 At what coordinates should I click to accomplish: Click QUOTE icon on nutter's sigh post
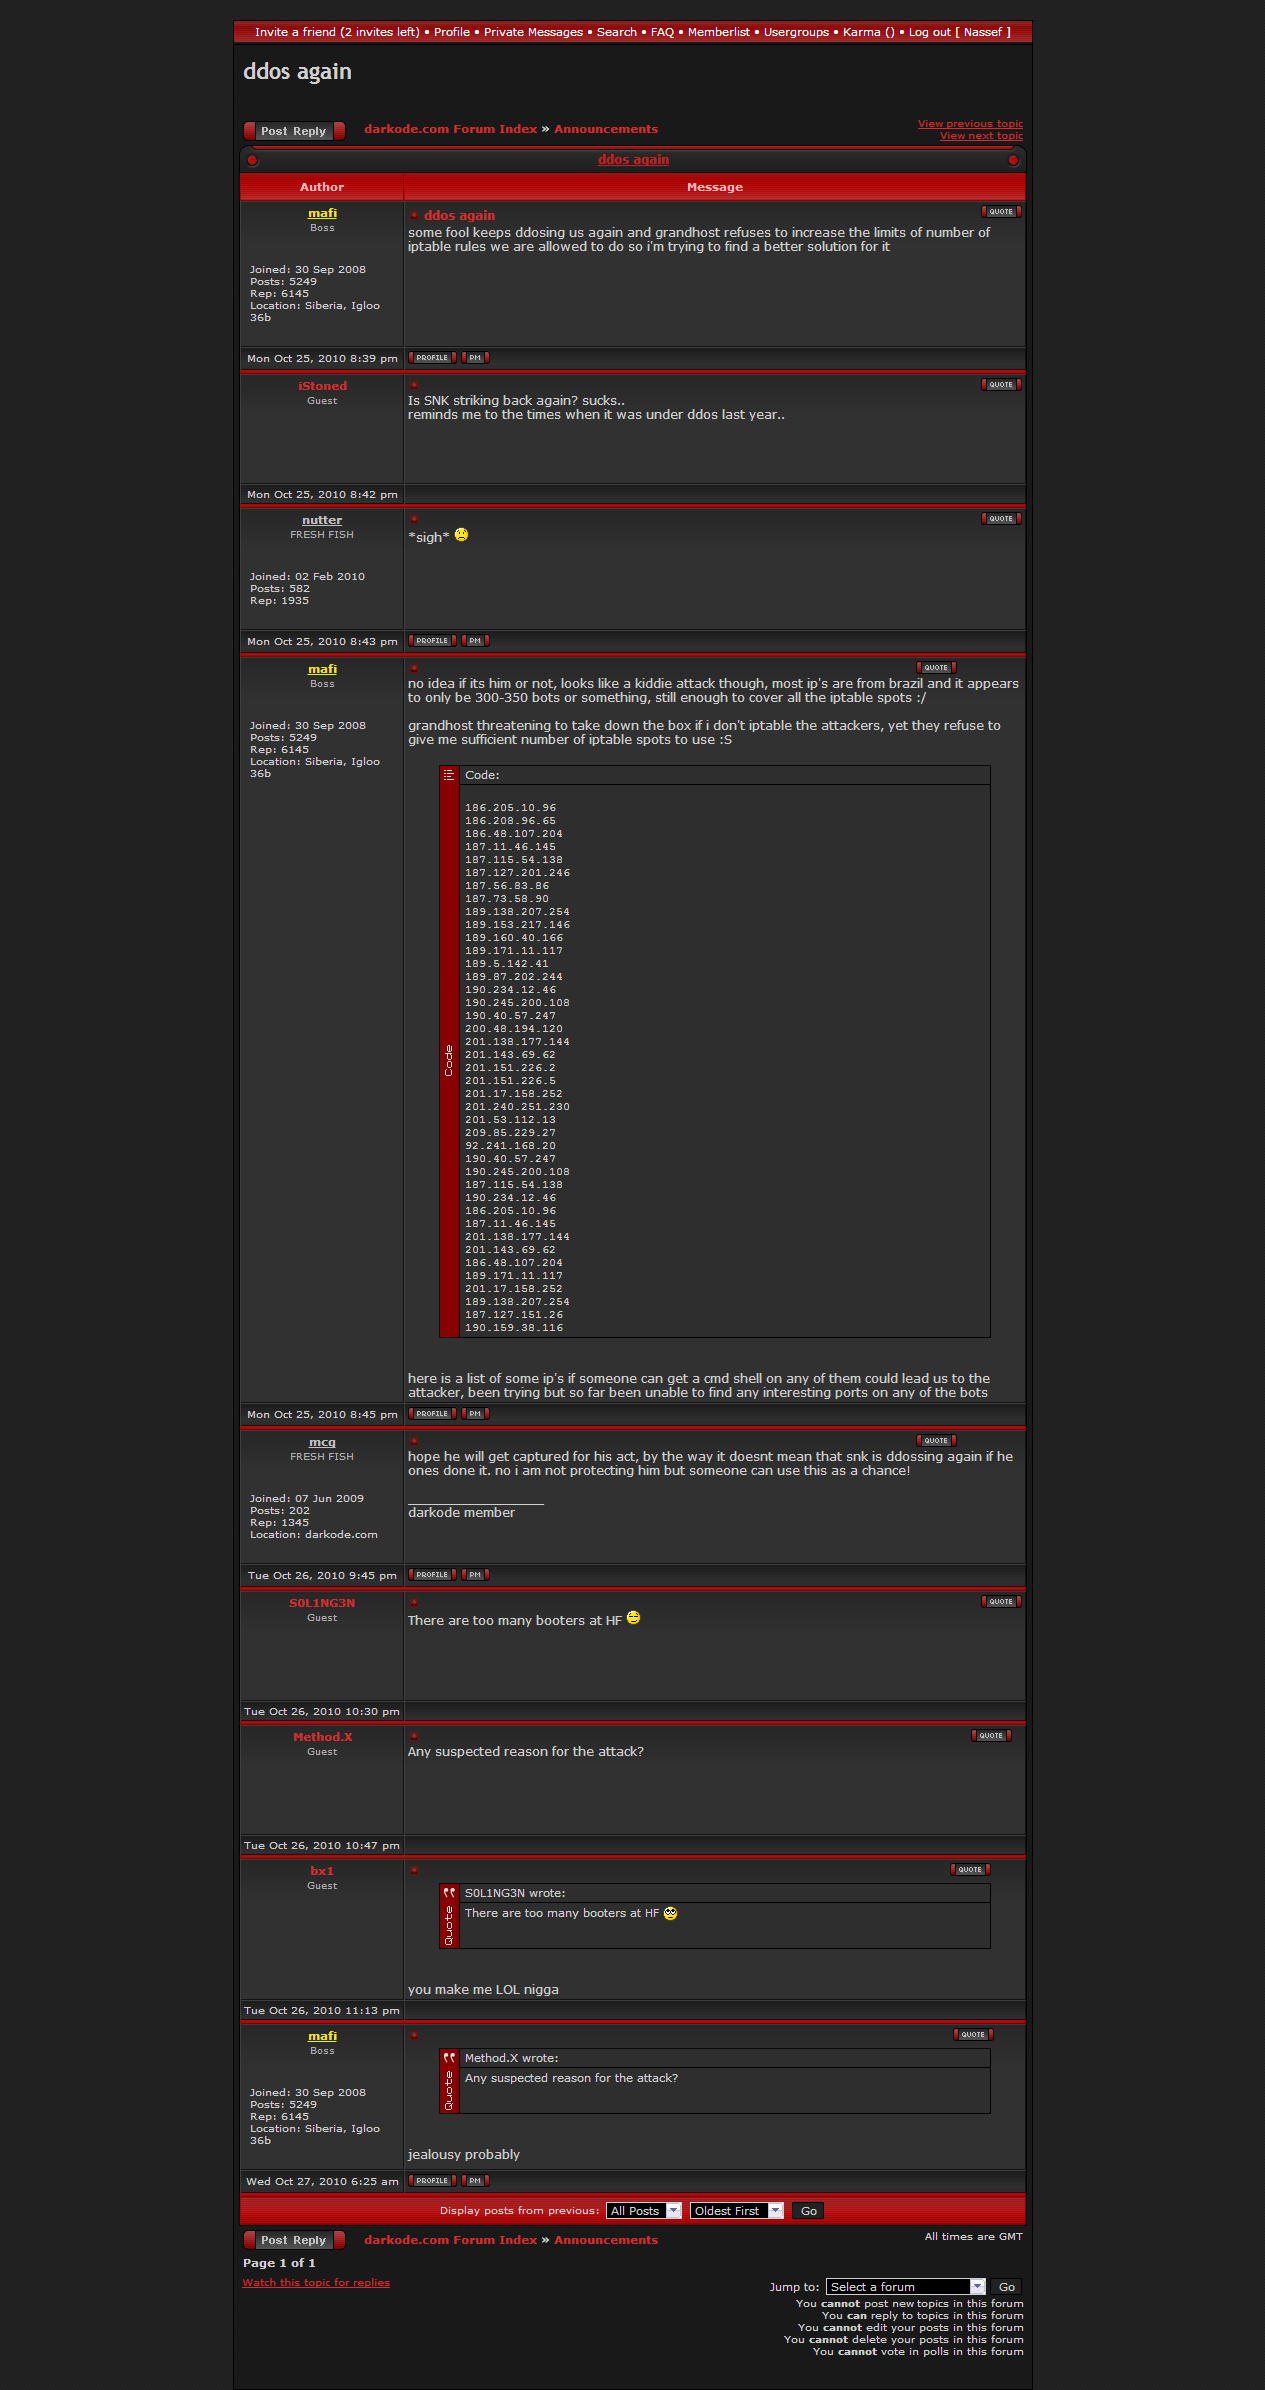coord(1000,519)
